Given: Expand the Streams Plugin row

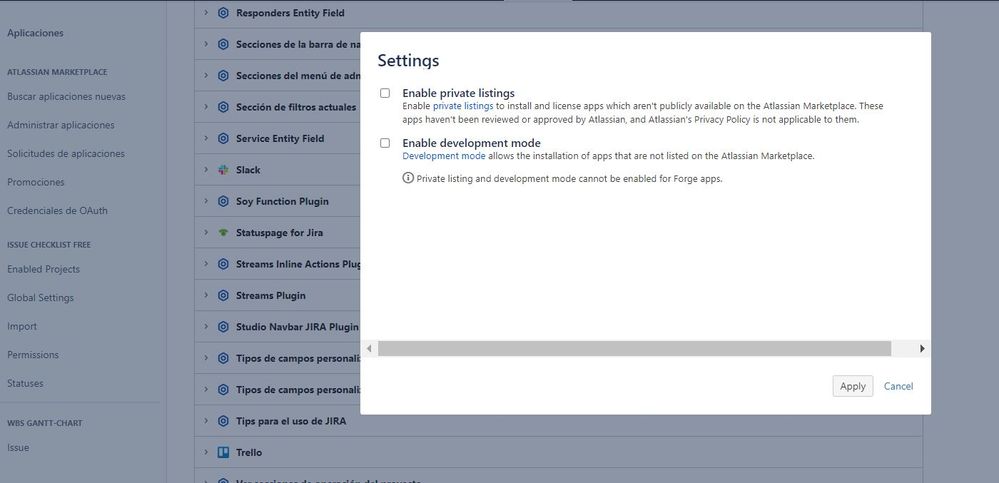Looking at the screenshot, I should point(206,295).
